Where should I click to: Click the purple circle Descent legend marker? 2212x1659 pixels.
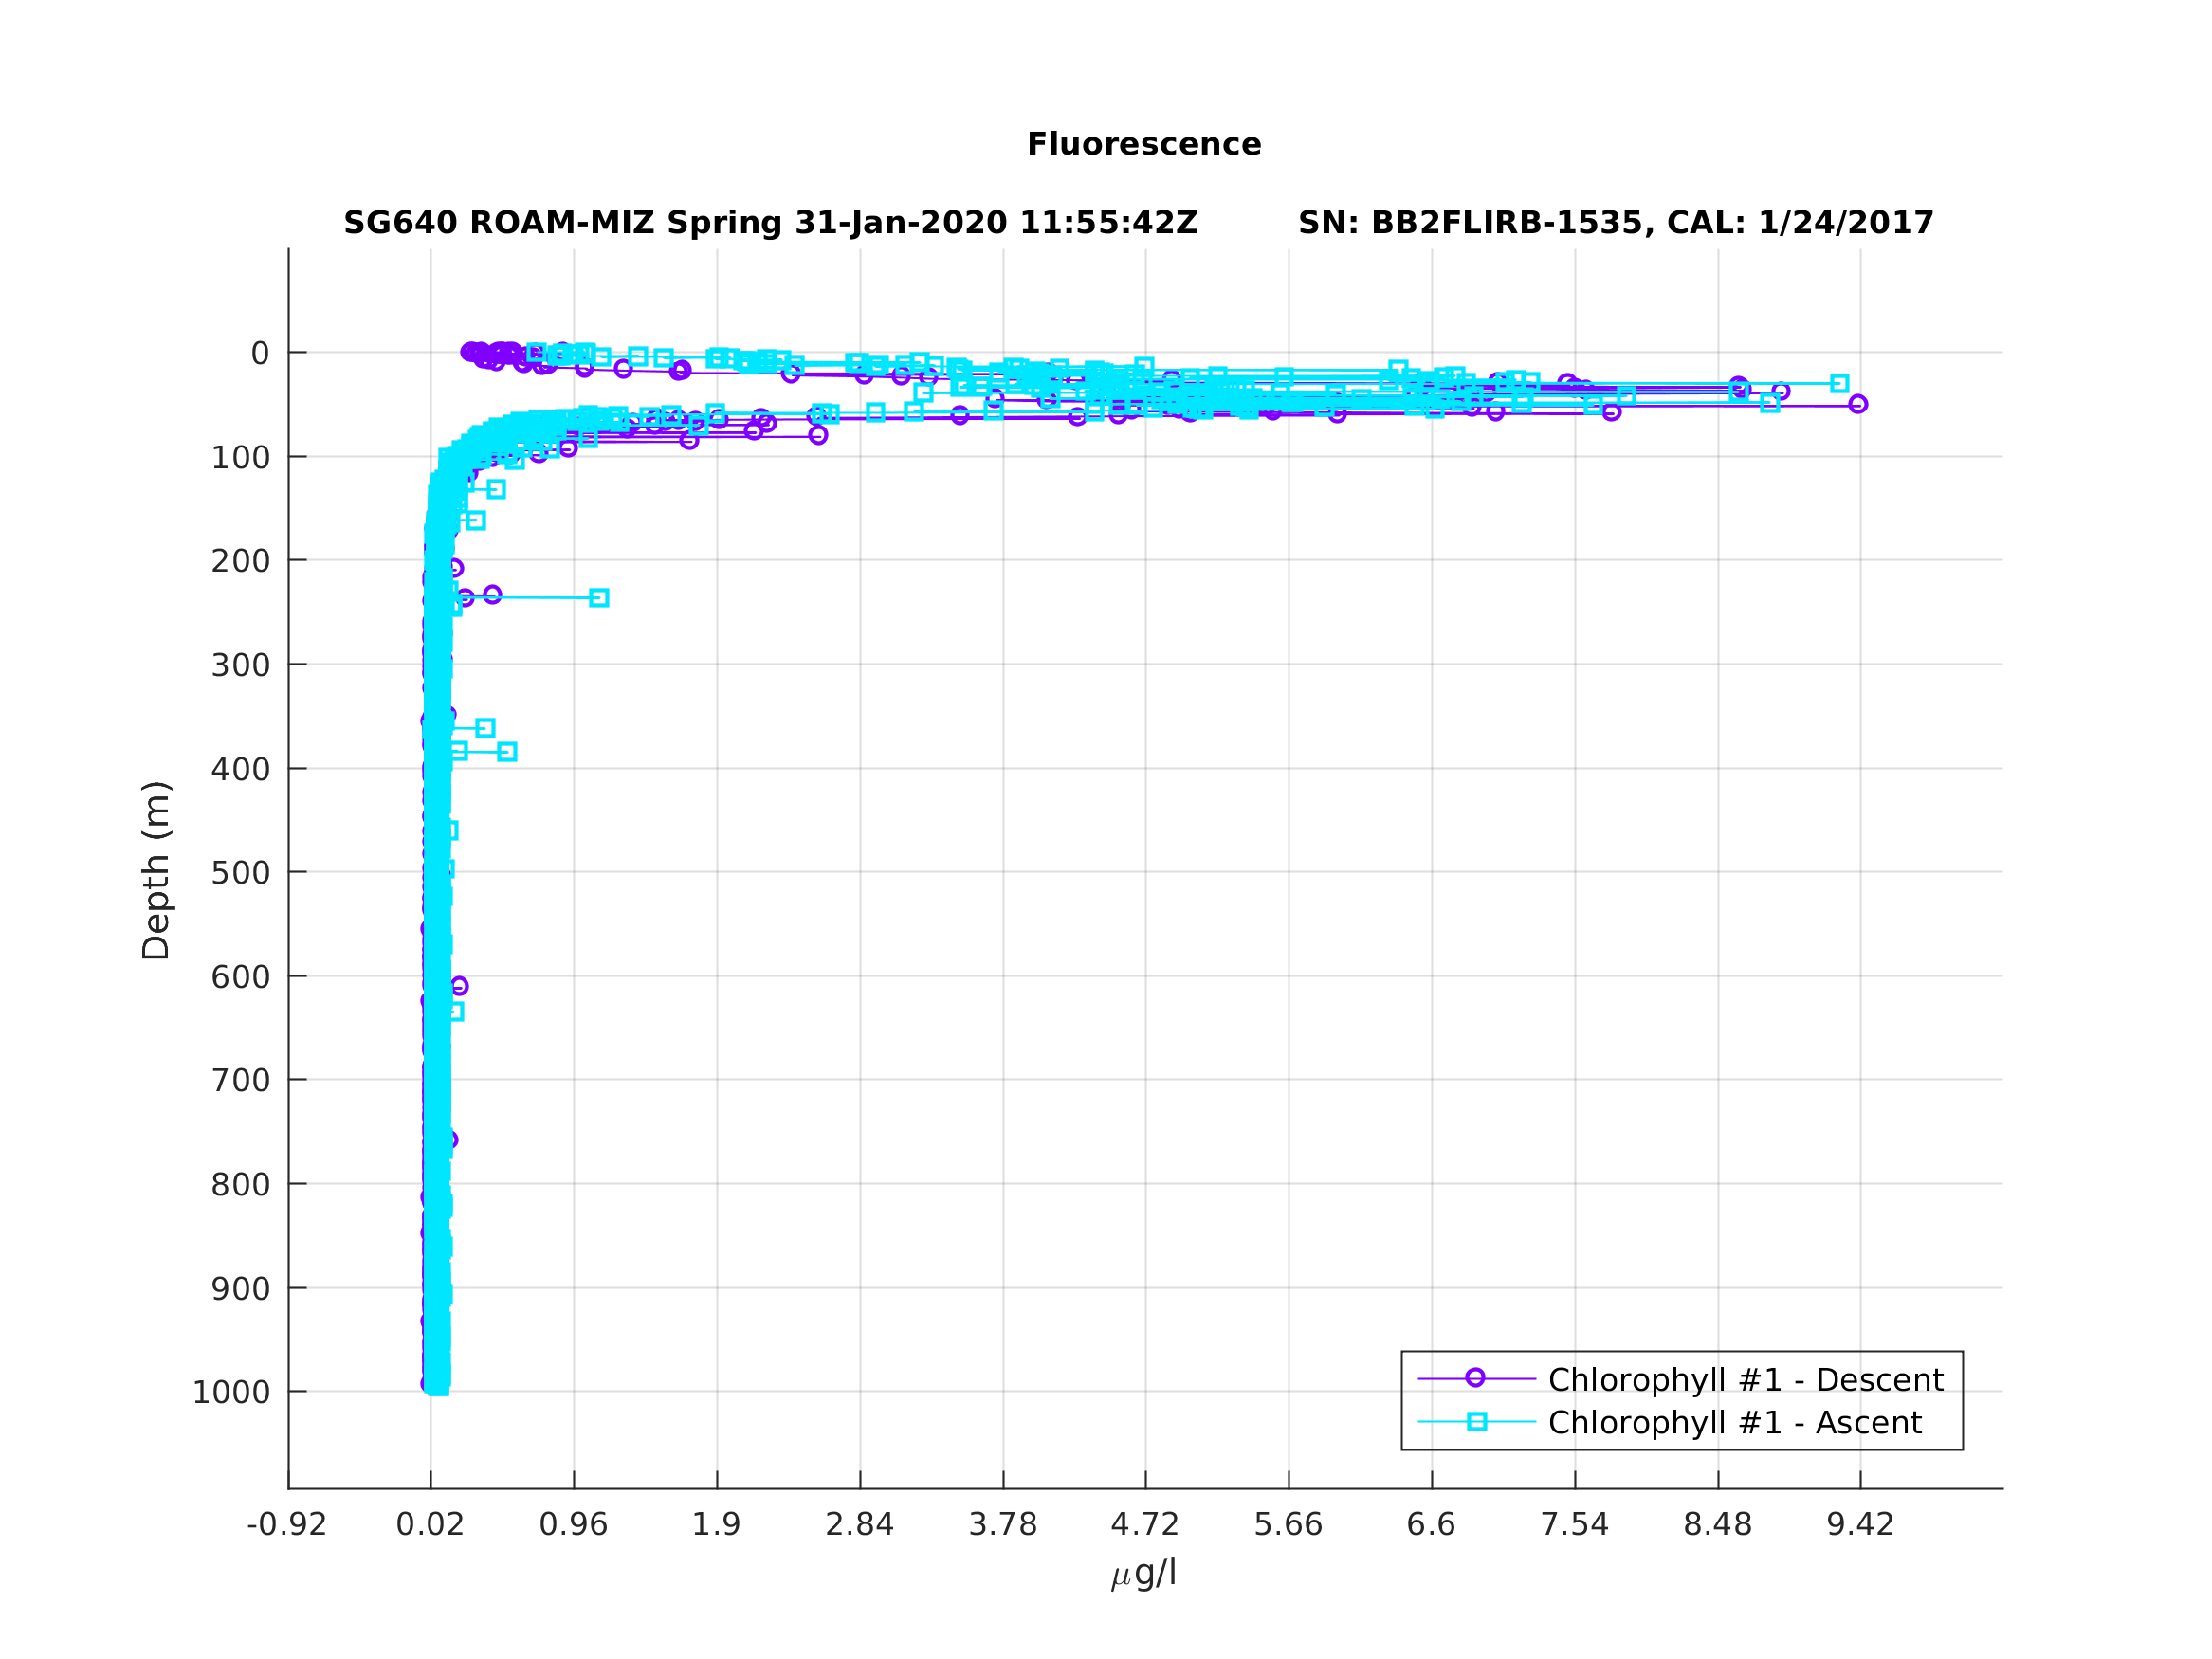[x=1475, y=1378]
